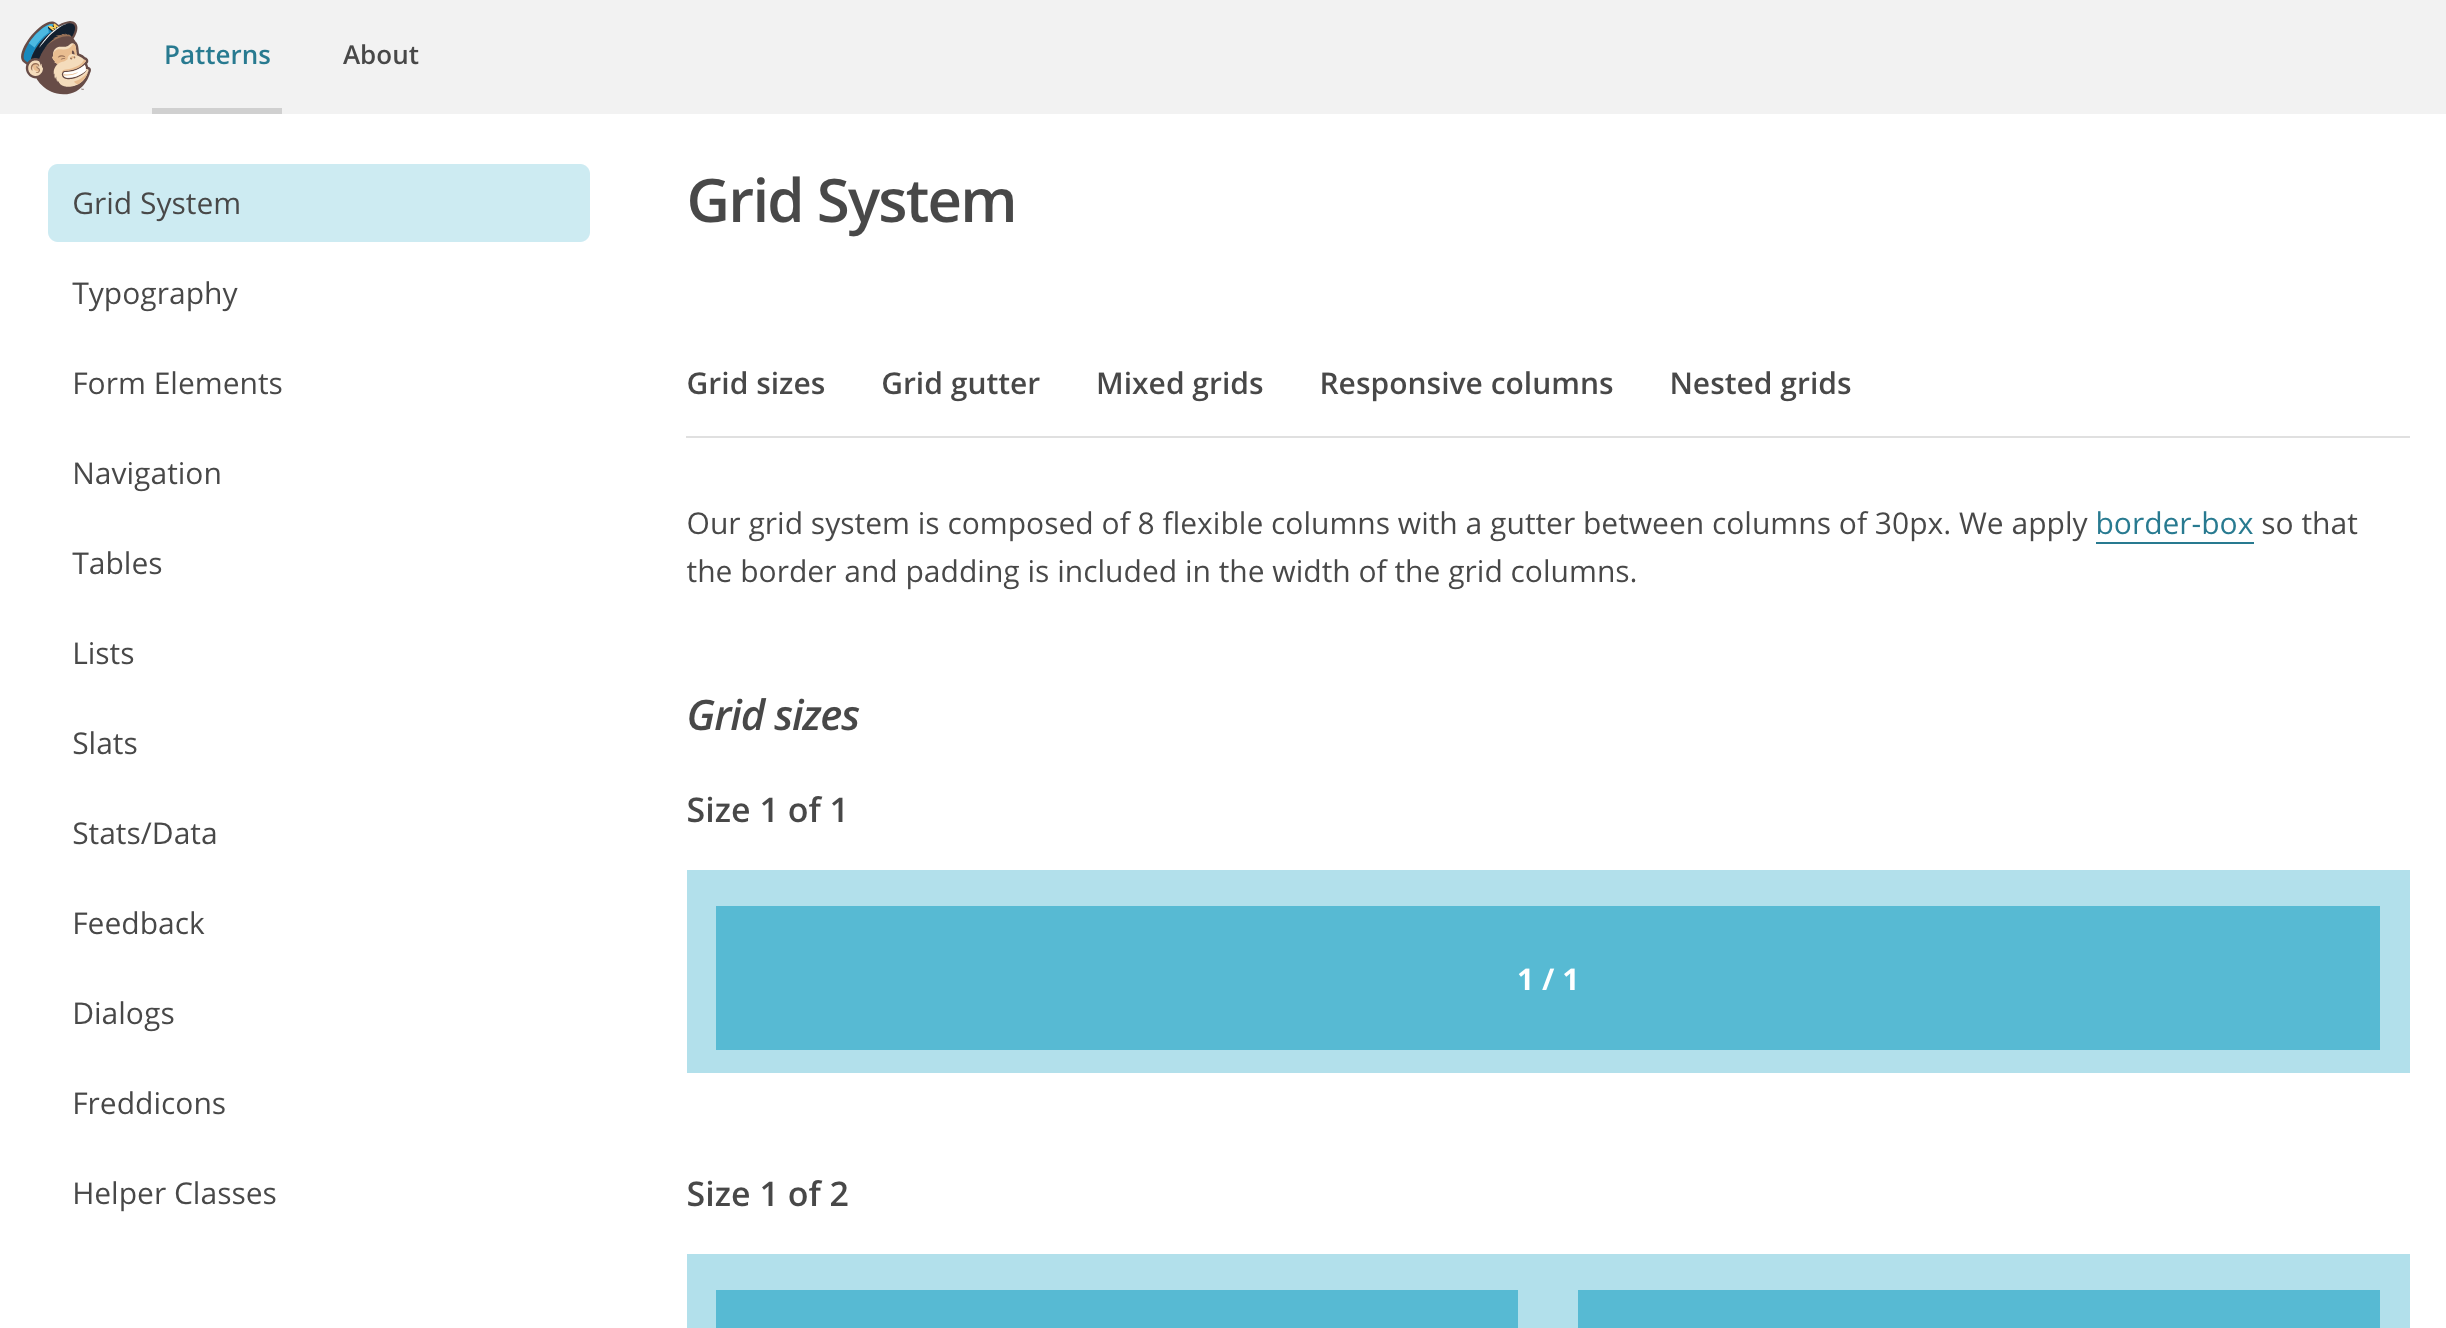
Task: Go to the Freddicons page
Action: point(149,1104)
